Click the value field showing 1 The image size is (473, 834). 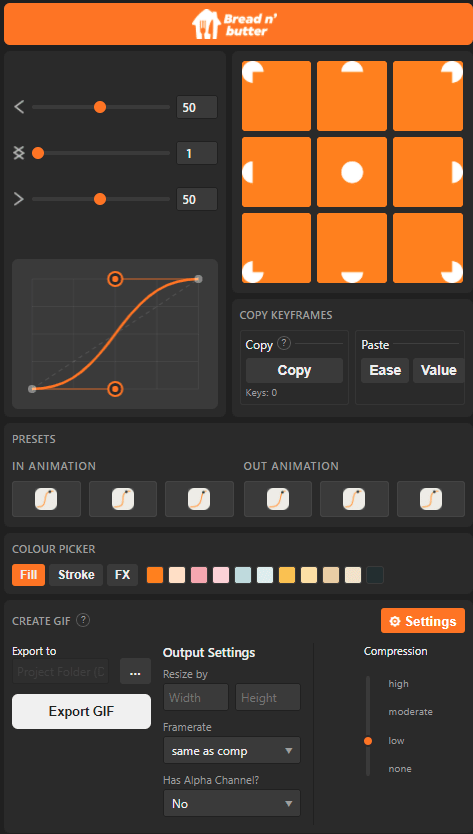[197, 153]
